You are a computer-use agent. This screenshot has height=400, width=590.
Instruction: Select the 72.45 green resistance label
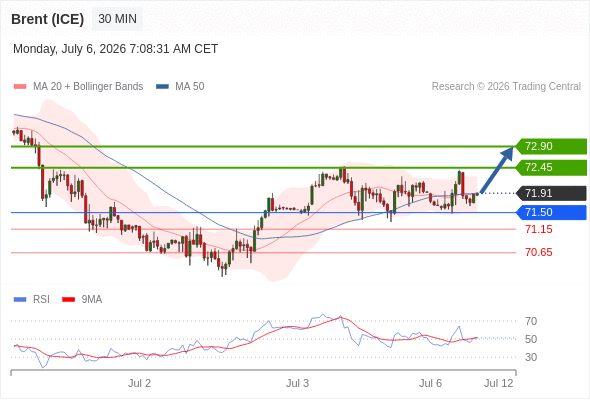coord(551,167)
